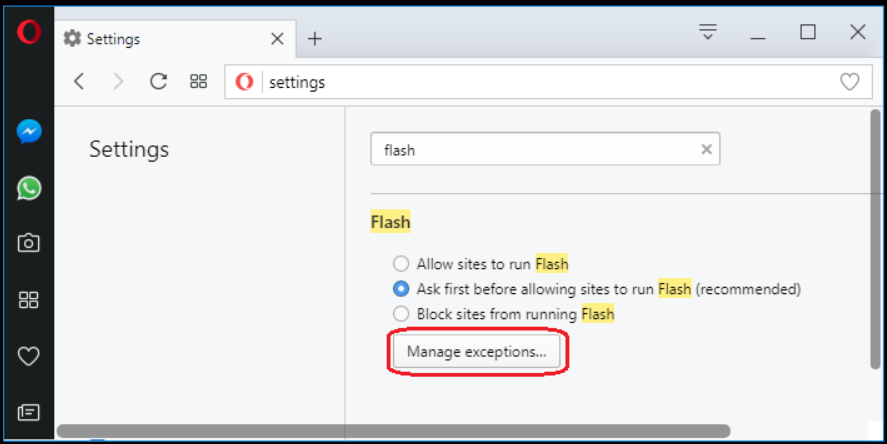This screenshot has width=887, height=444.
Task: Open bookmarks via the sidebar heart icon
Action: coord(29,355)
